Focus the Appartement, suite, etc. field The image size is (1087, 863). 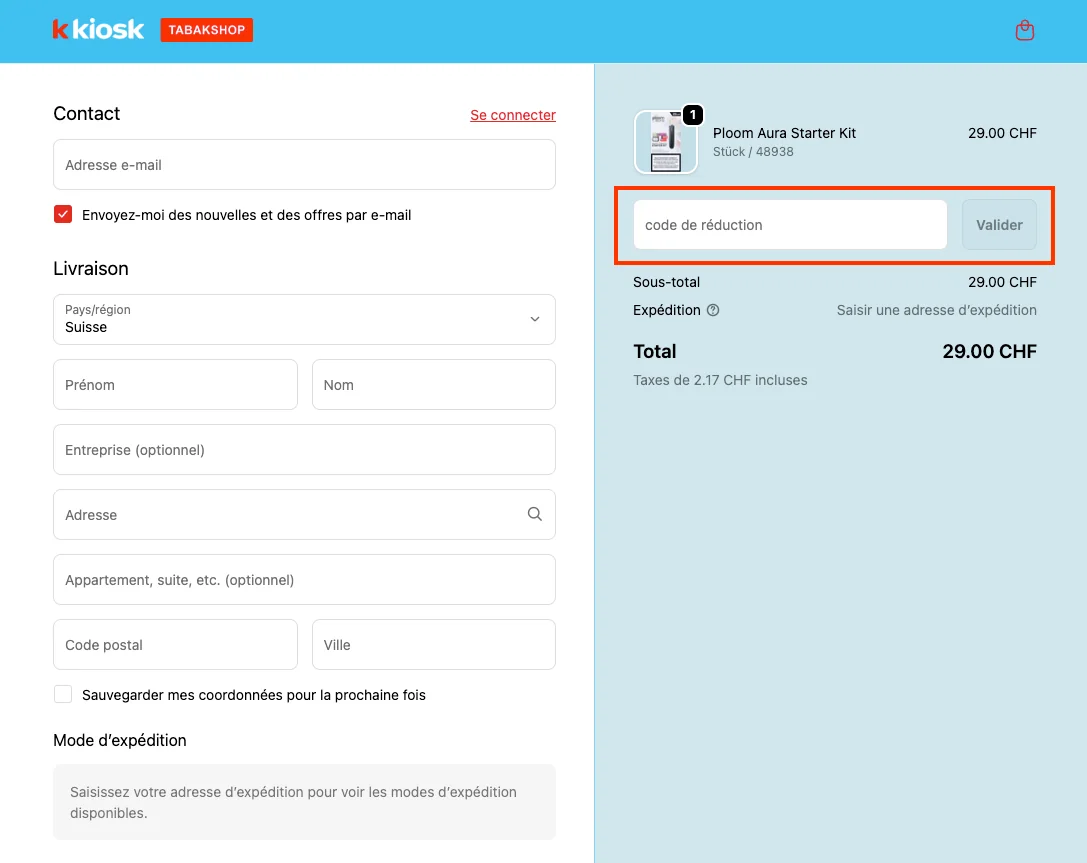coord(304,579)
